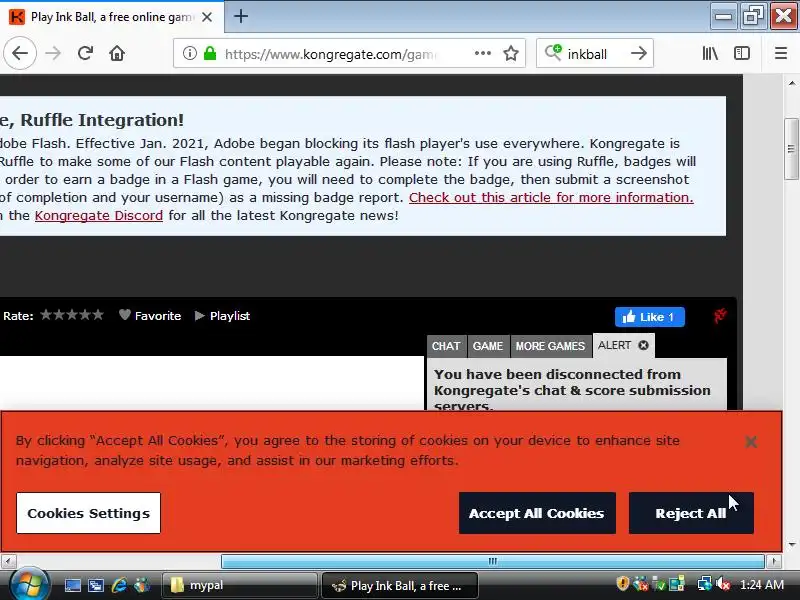The image size is (800, 600).
Task: Click the green padlock security icon
Action: tap(210, 53)
